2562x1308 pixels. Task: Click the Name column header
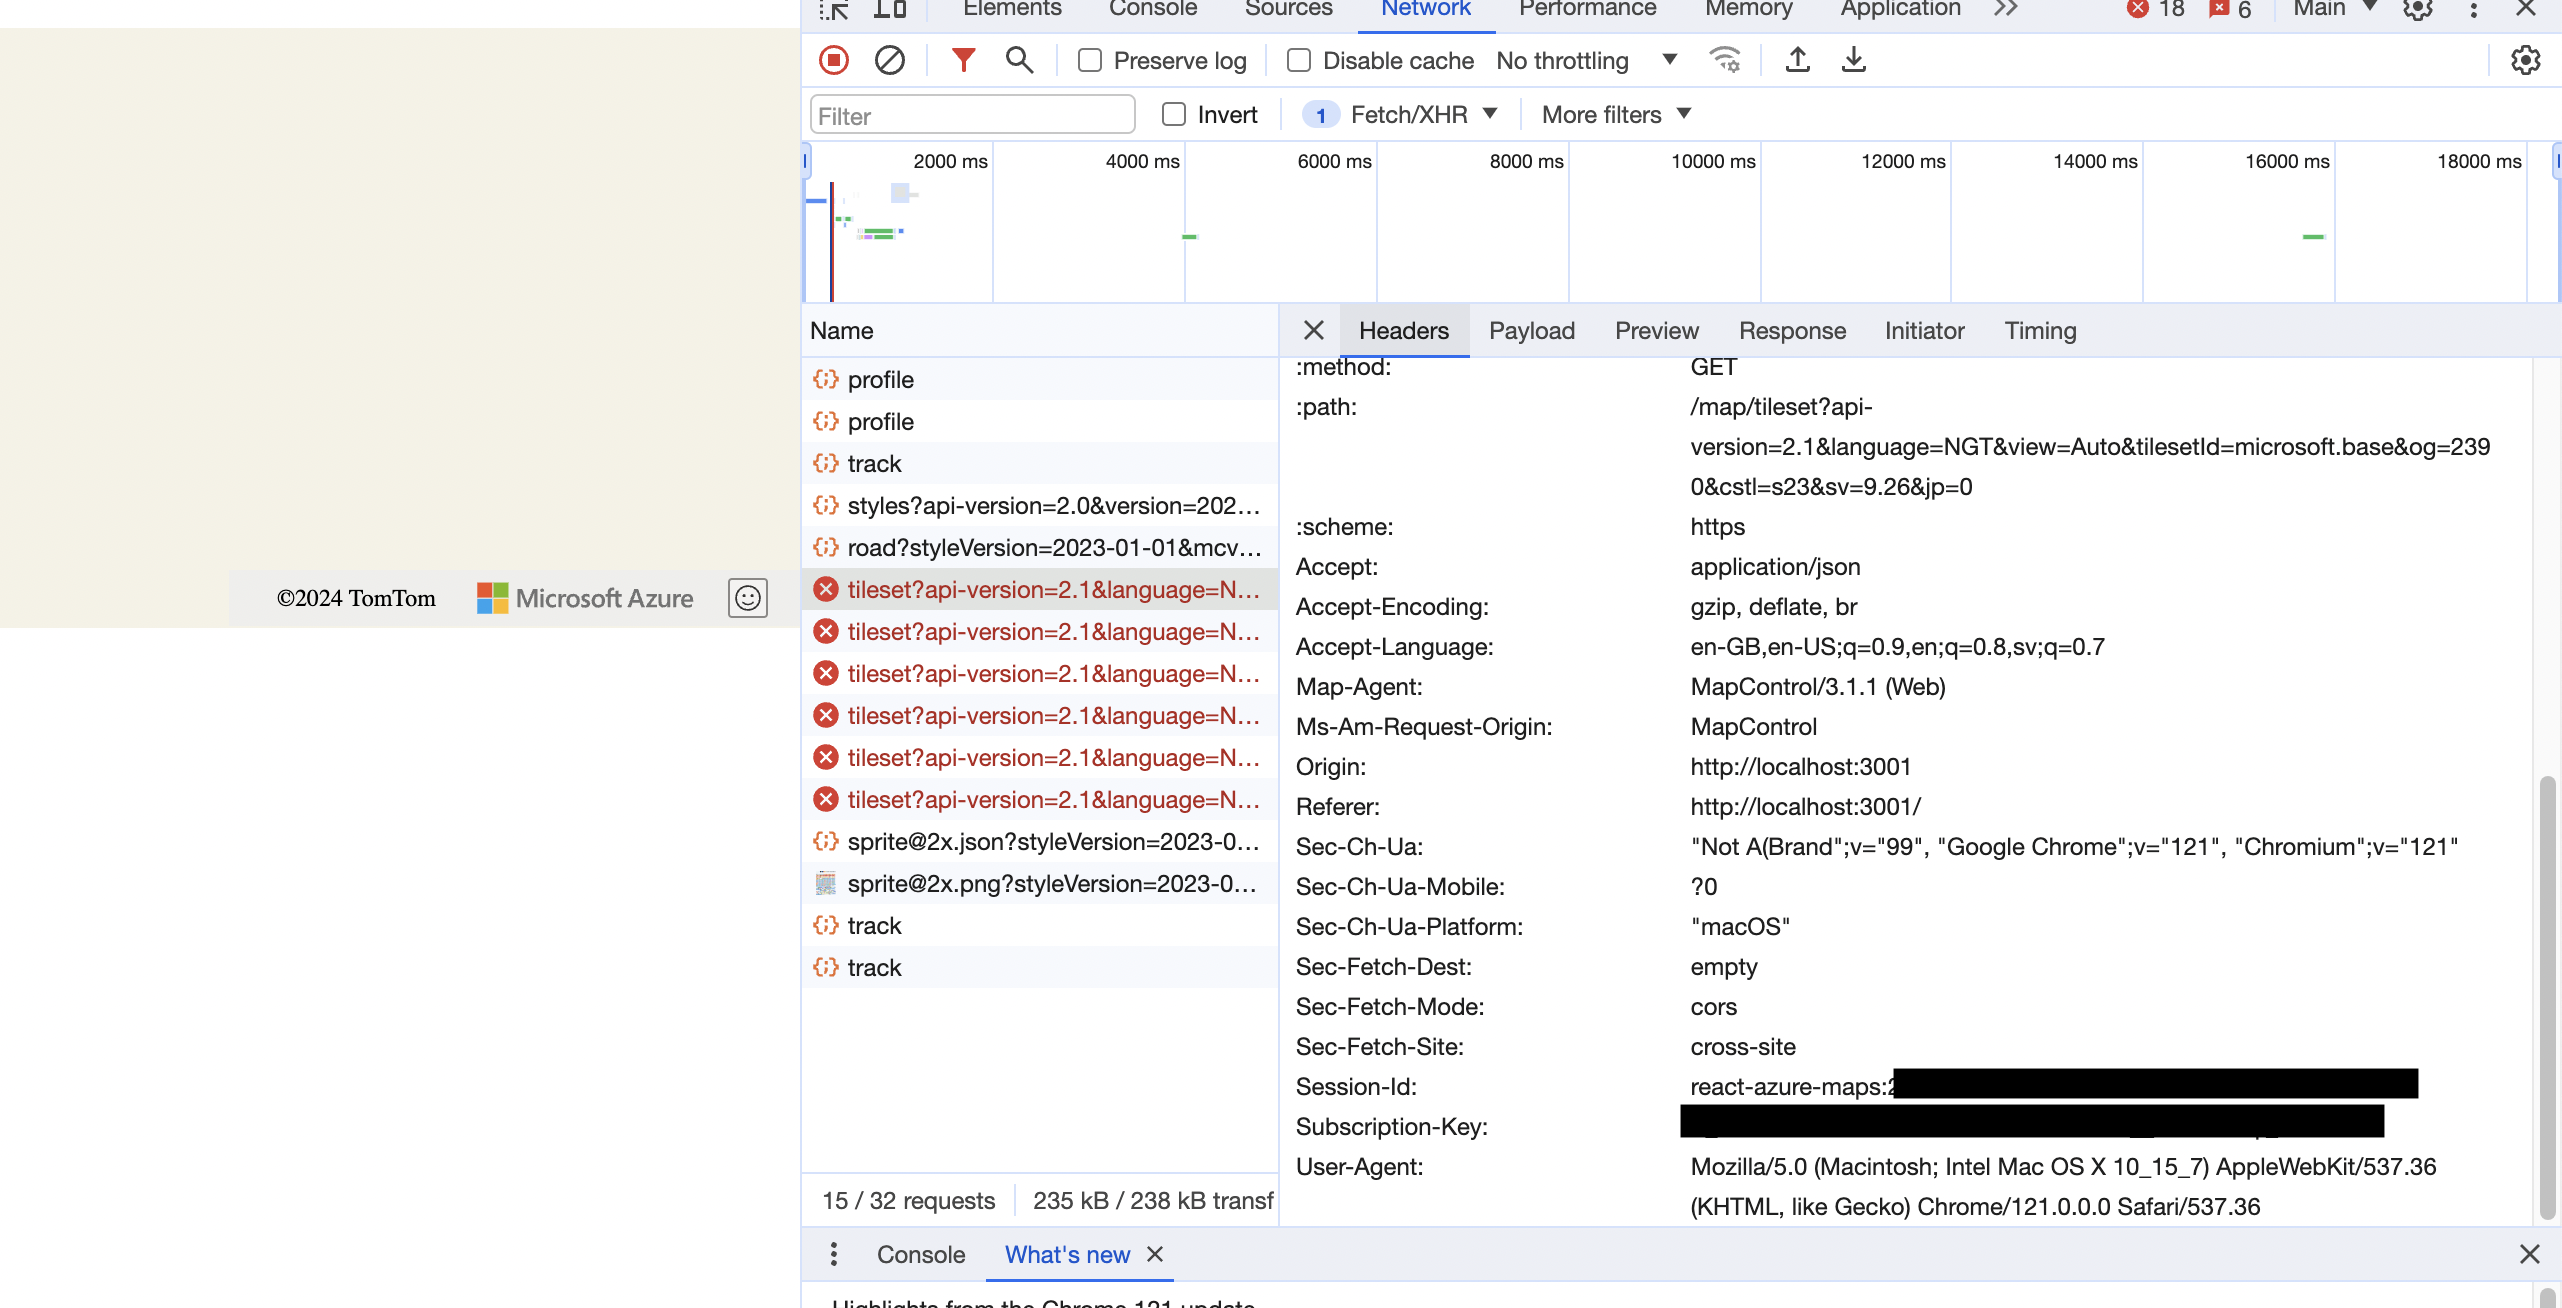click(1040, 330)
